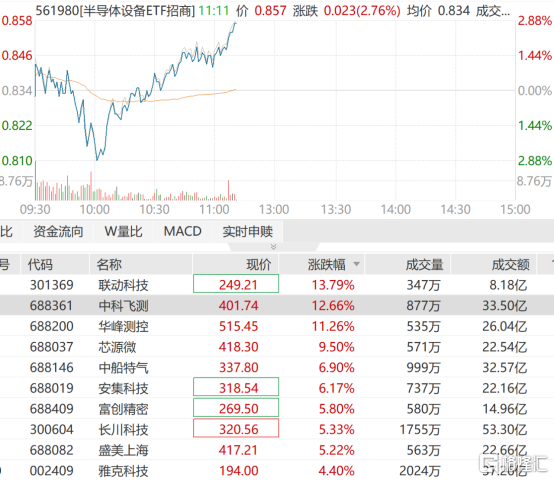Click the 6.17% change value
The image size is (554, 480).
pos(336,388)
